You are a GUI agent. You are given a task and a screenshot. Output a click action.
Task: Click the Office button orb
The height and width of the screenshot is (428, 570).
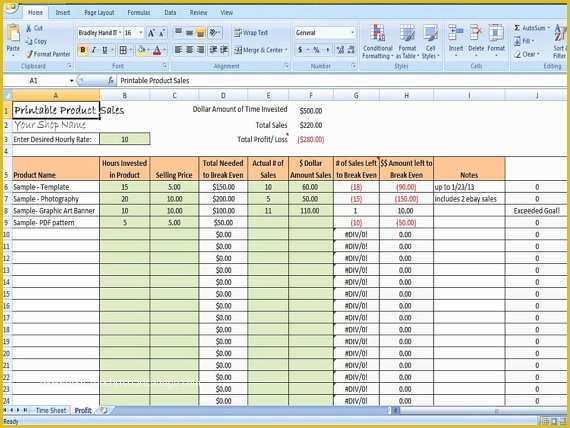pyautogui.click(x=11, y=8)
